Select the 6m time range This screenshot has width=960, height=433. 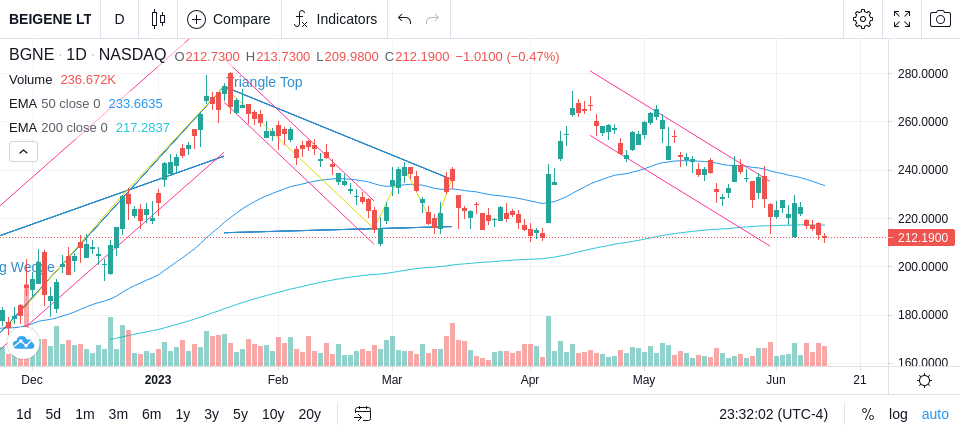coord(151,415)
